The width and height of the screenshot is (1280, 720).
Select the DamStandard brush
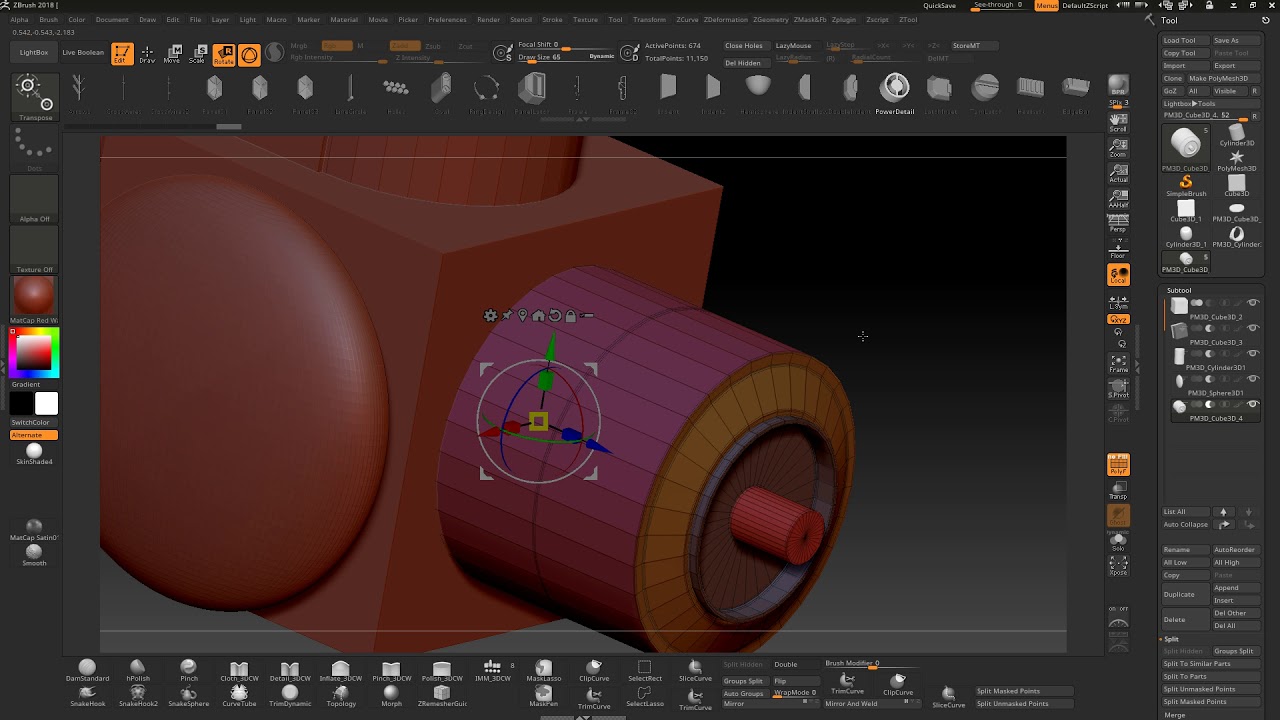pyautogui.click(x=87, y=670)
